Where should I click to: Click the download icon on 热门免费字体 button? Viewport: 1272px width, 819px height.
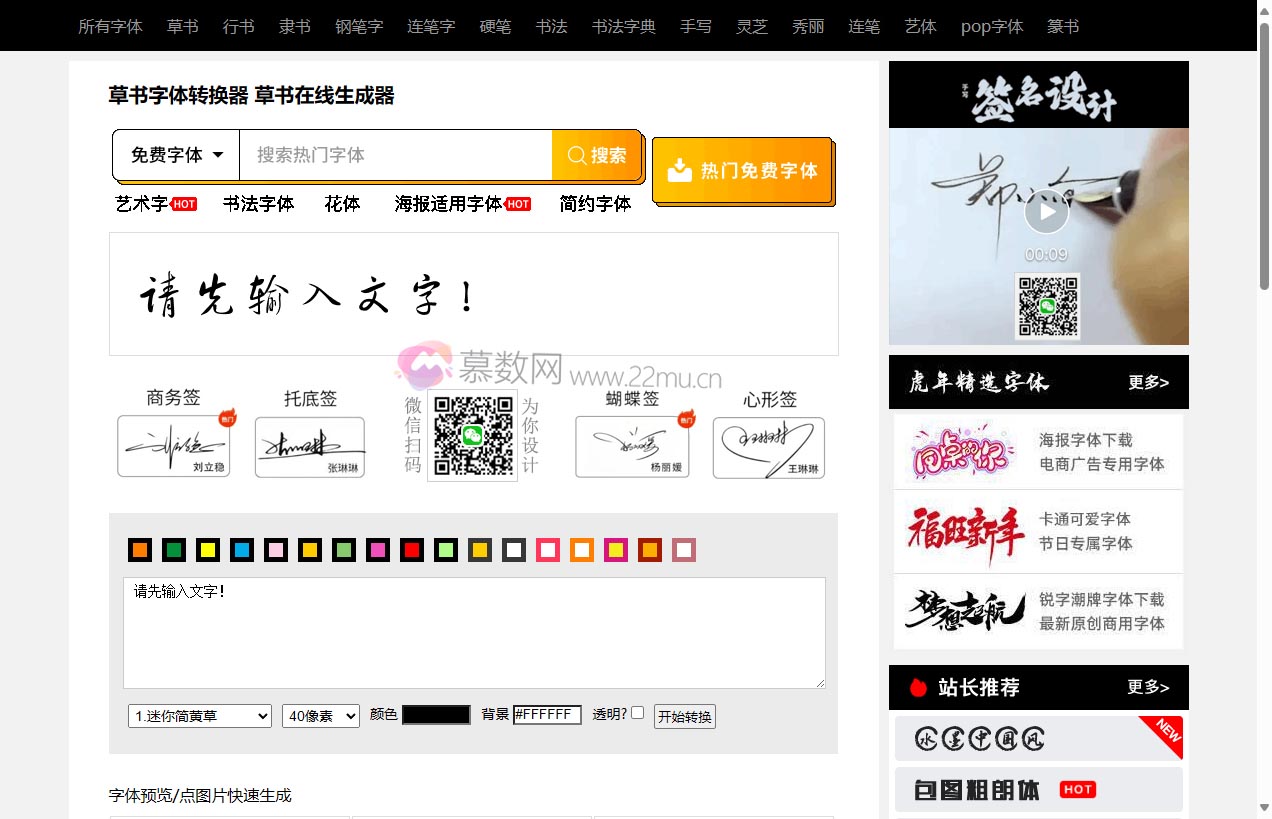(x=680, y=171)
